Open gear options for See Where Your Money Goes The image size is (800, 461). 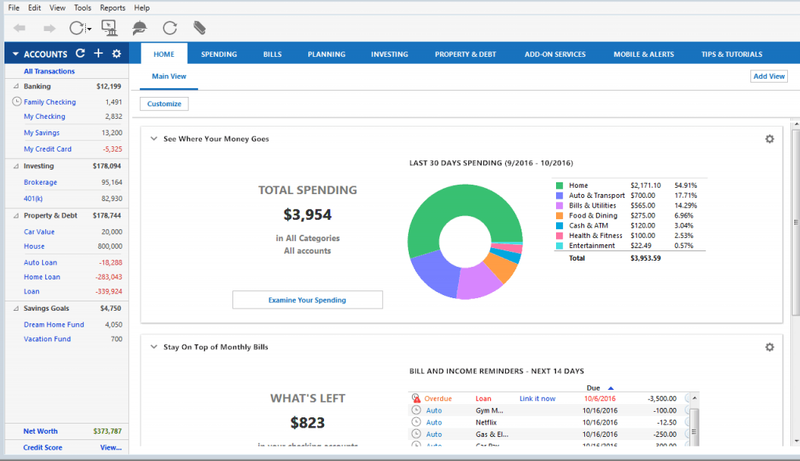(x=769, y=139)
